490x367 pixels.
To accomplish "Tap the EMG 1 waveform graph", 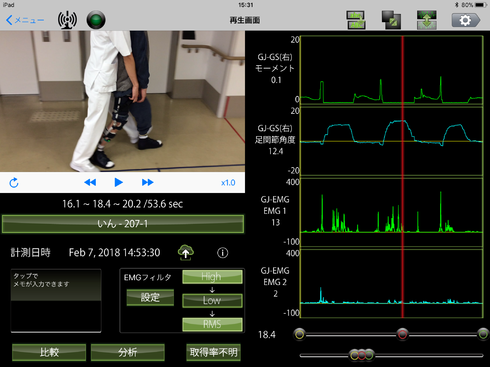I will [392, 212].
